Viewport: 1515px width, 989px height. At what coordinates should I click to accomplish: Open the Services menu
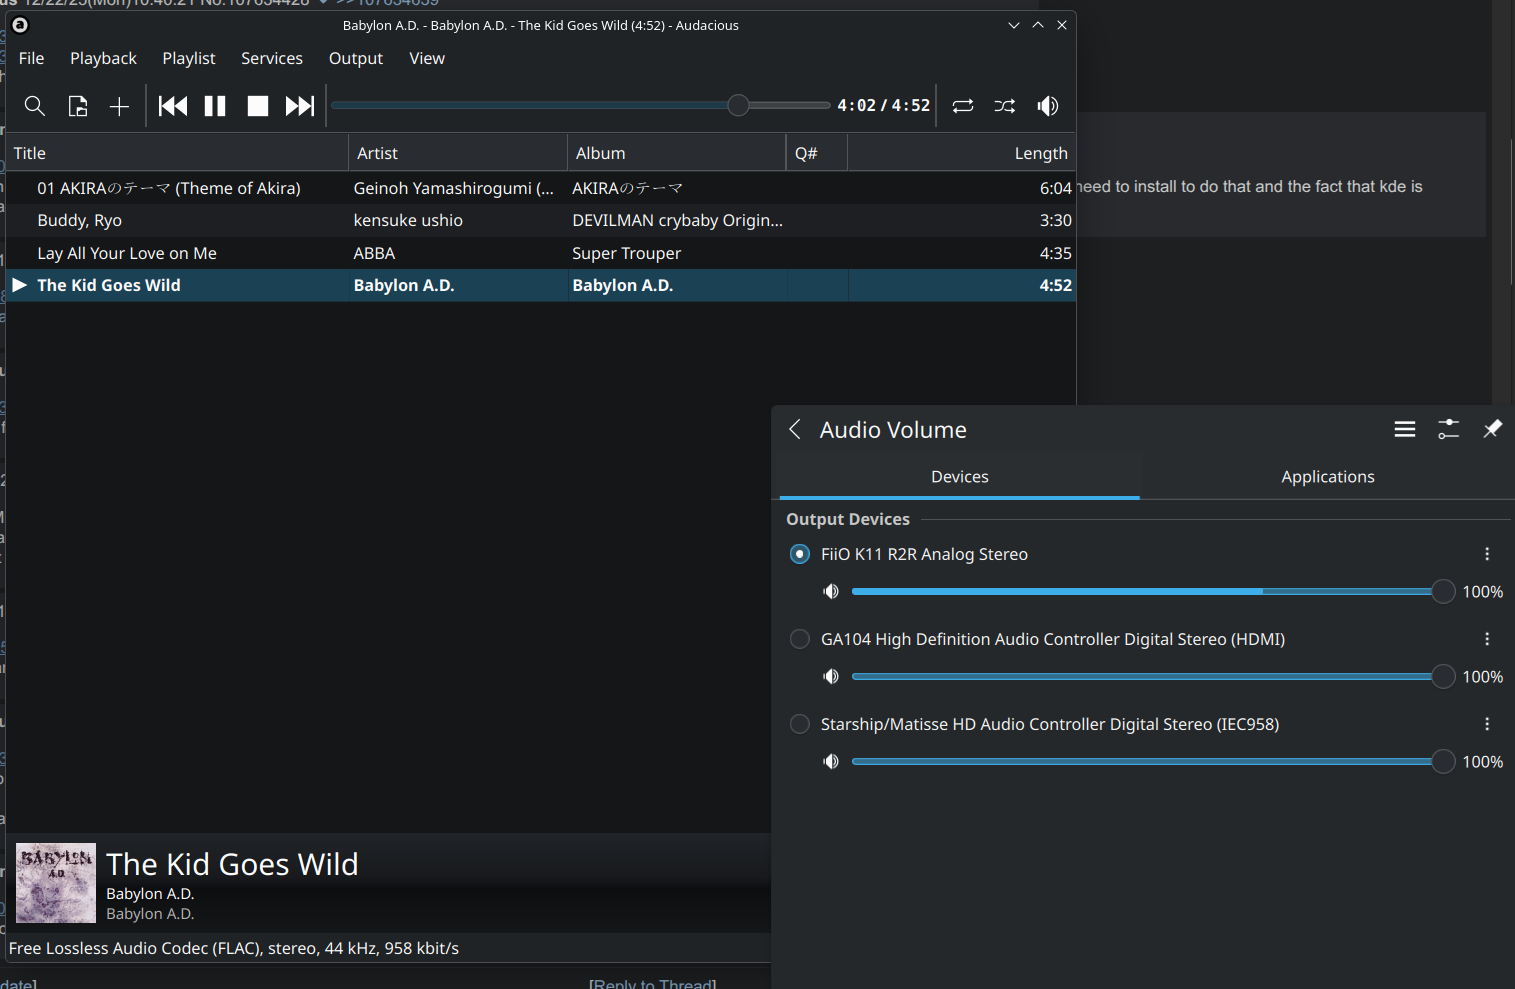point(272,58)
